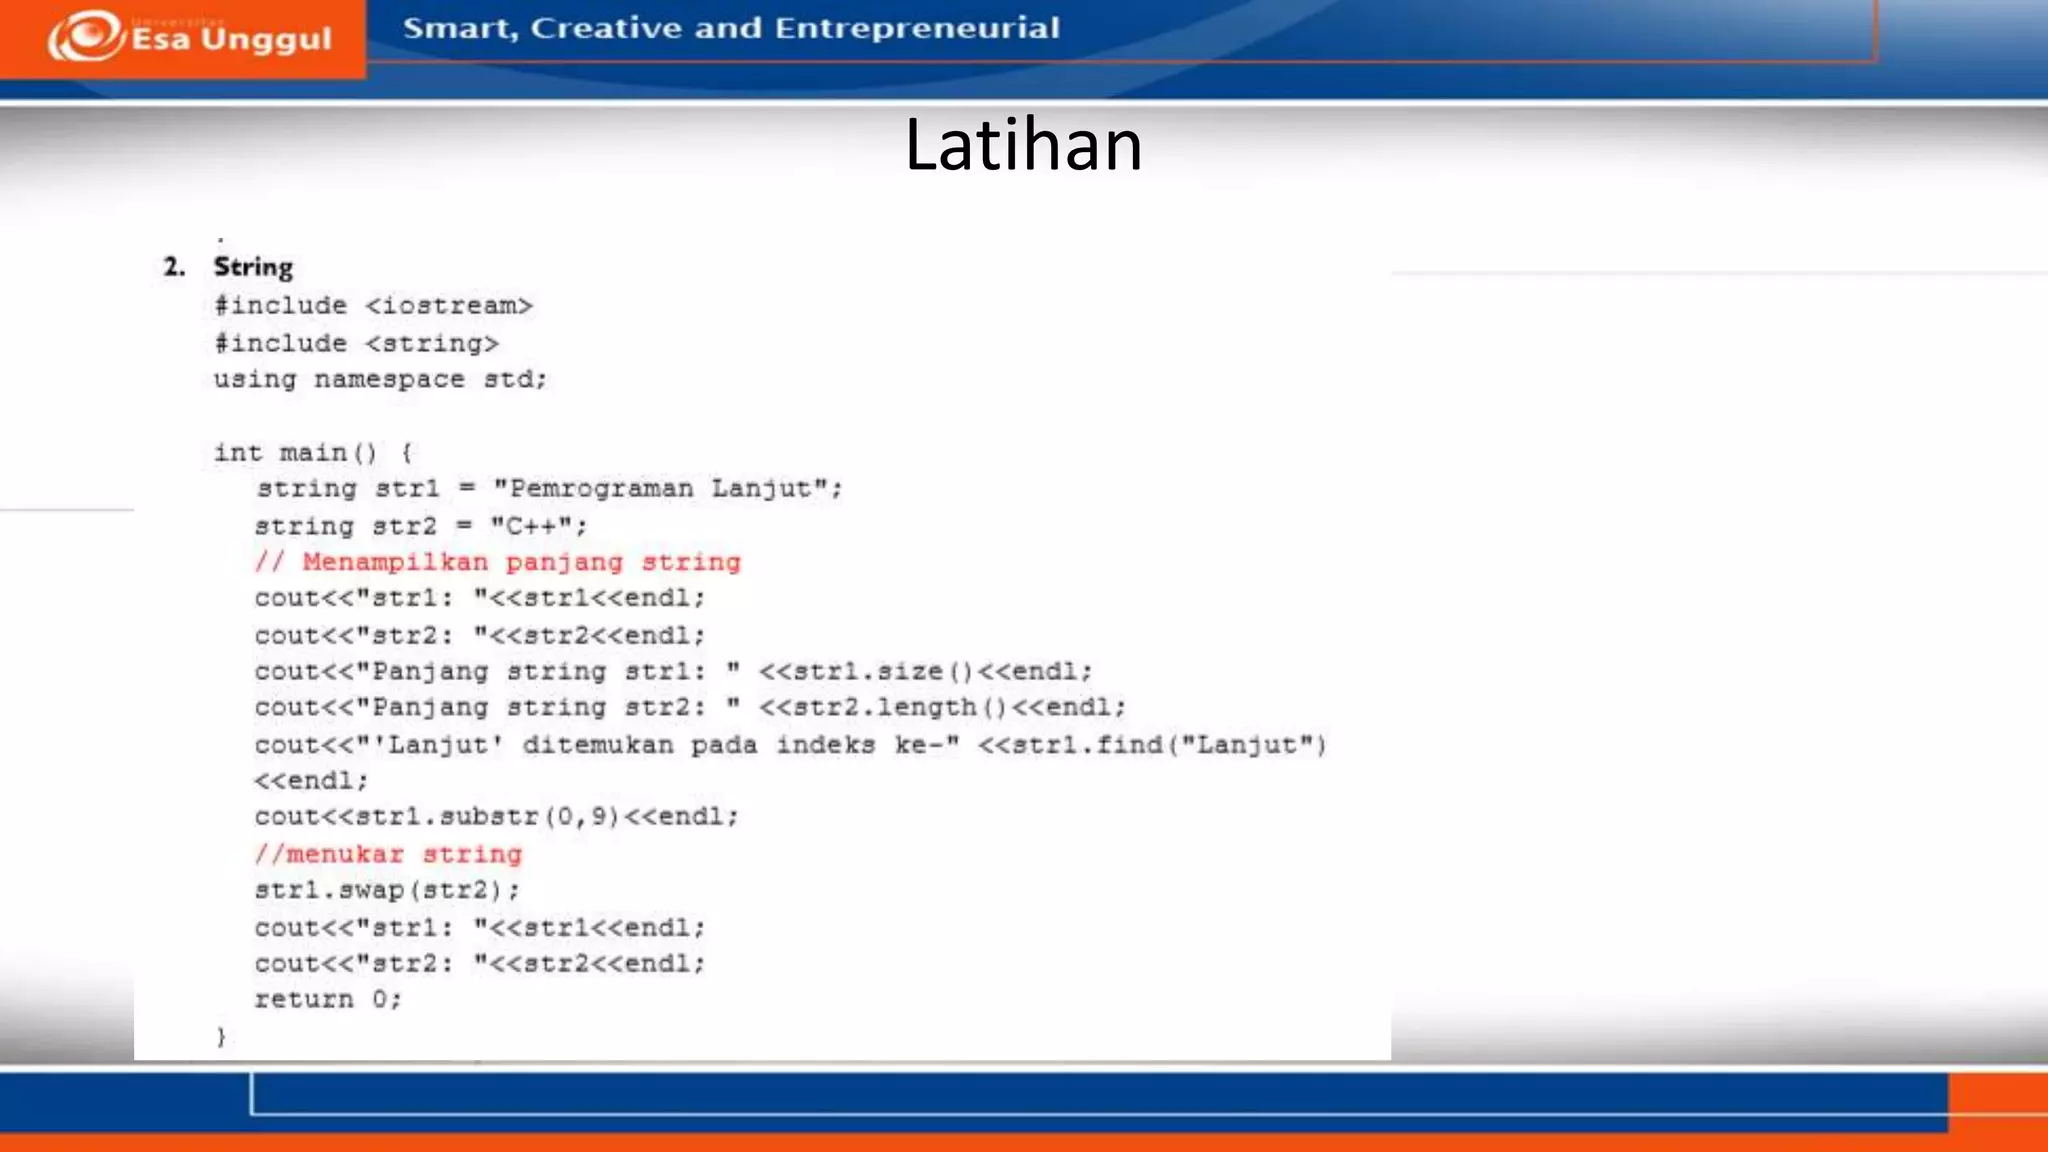
Task: Click the 'Smart, Creative and Entrepreneurial' tagline
Action: pos(731,28)
